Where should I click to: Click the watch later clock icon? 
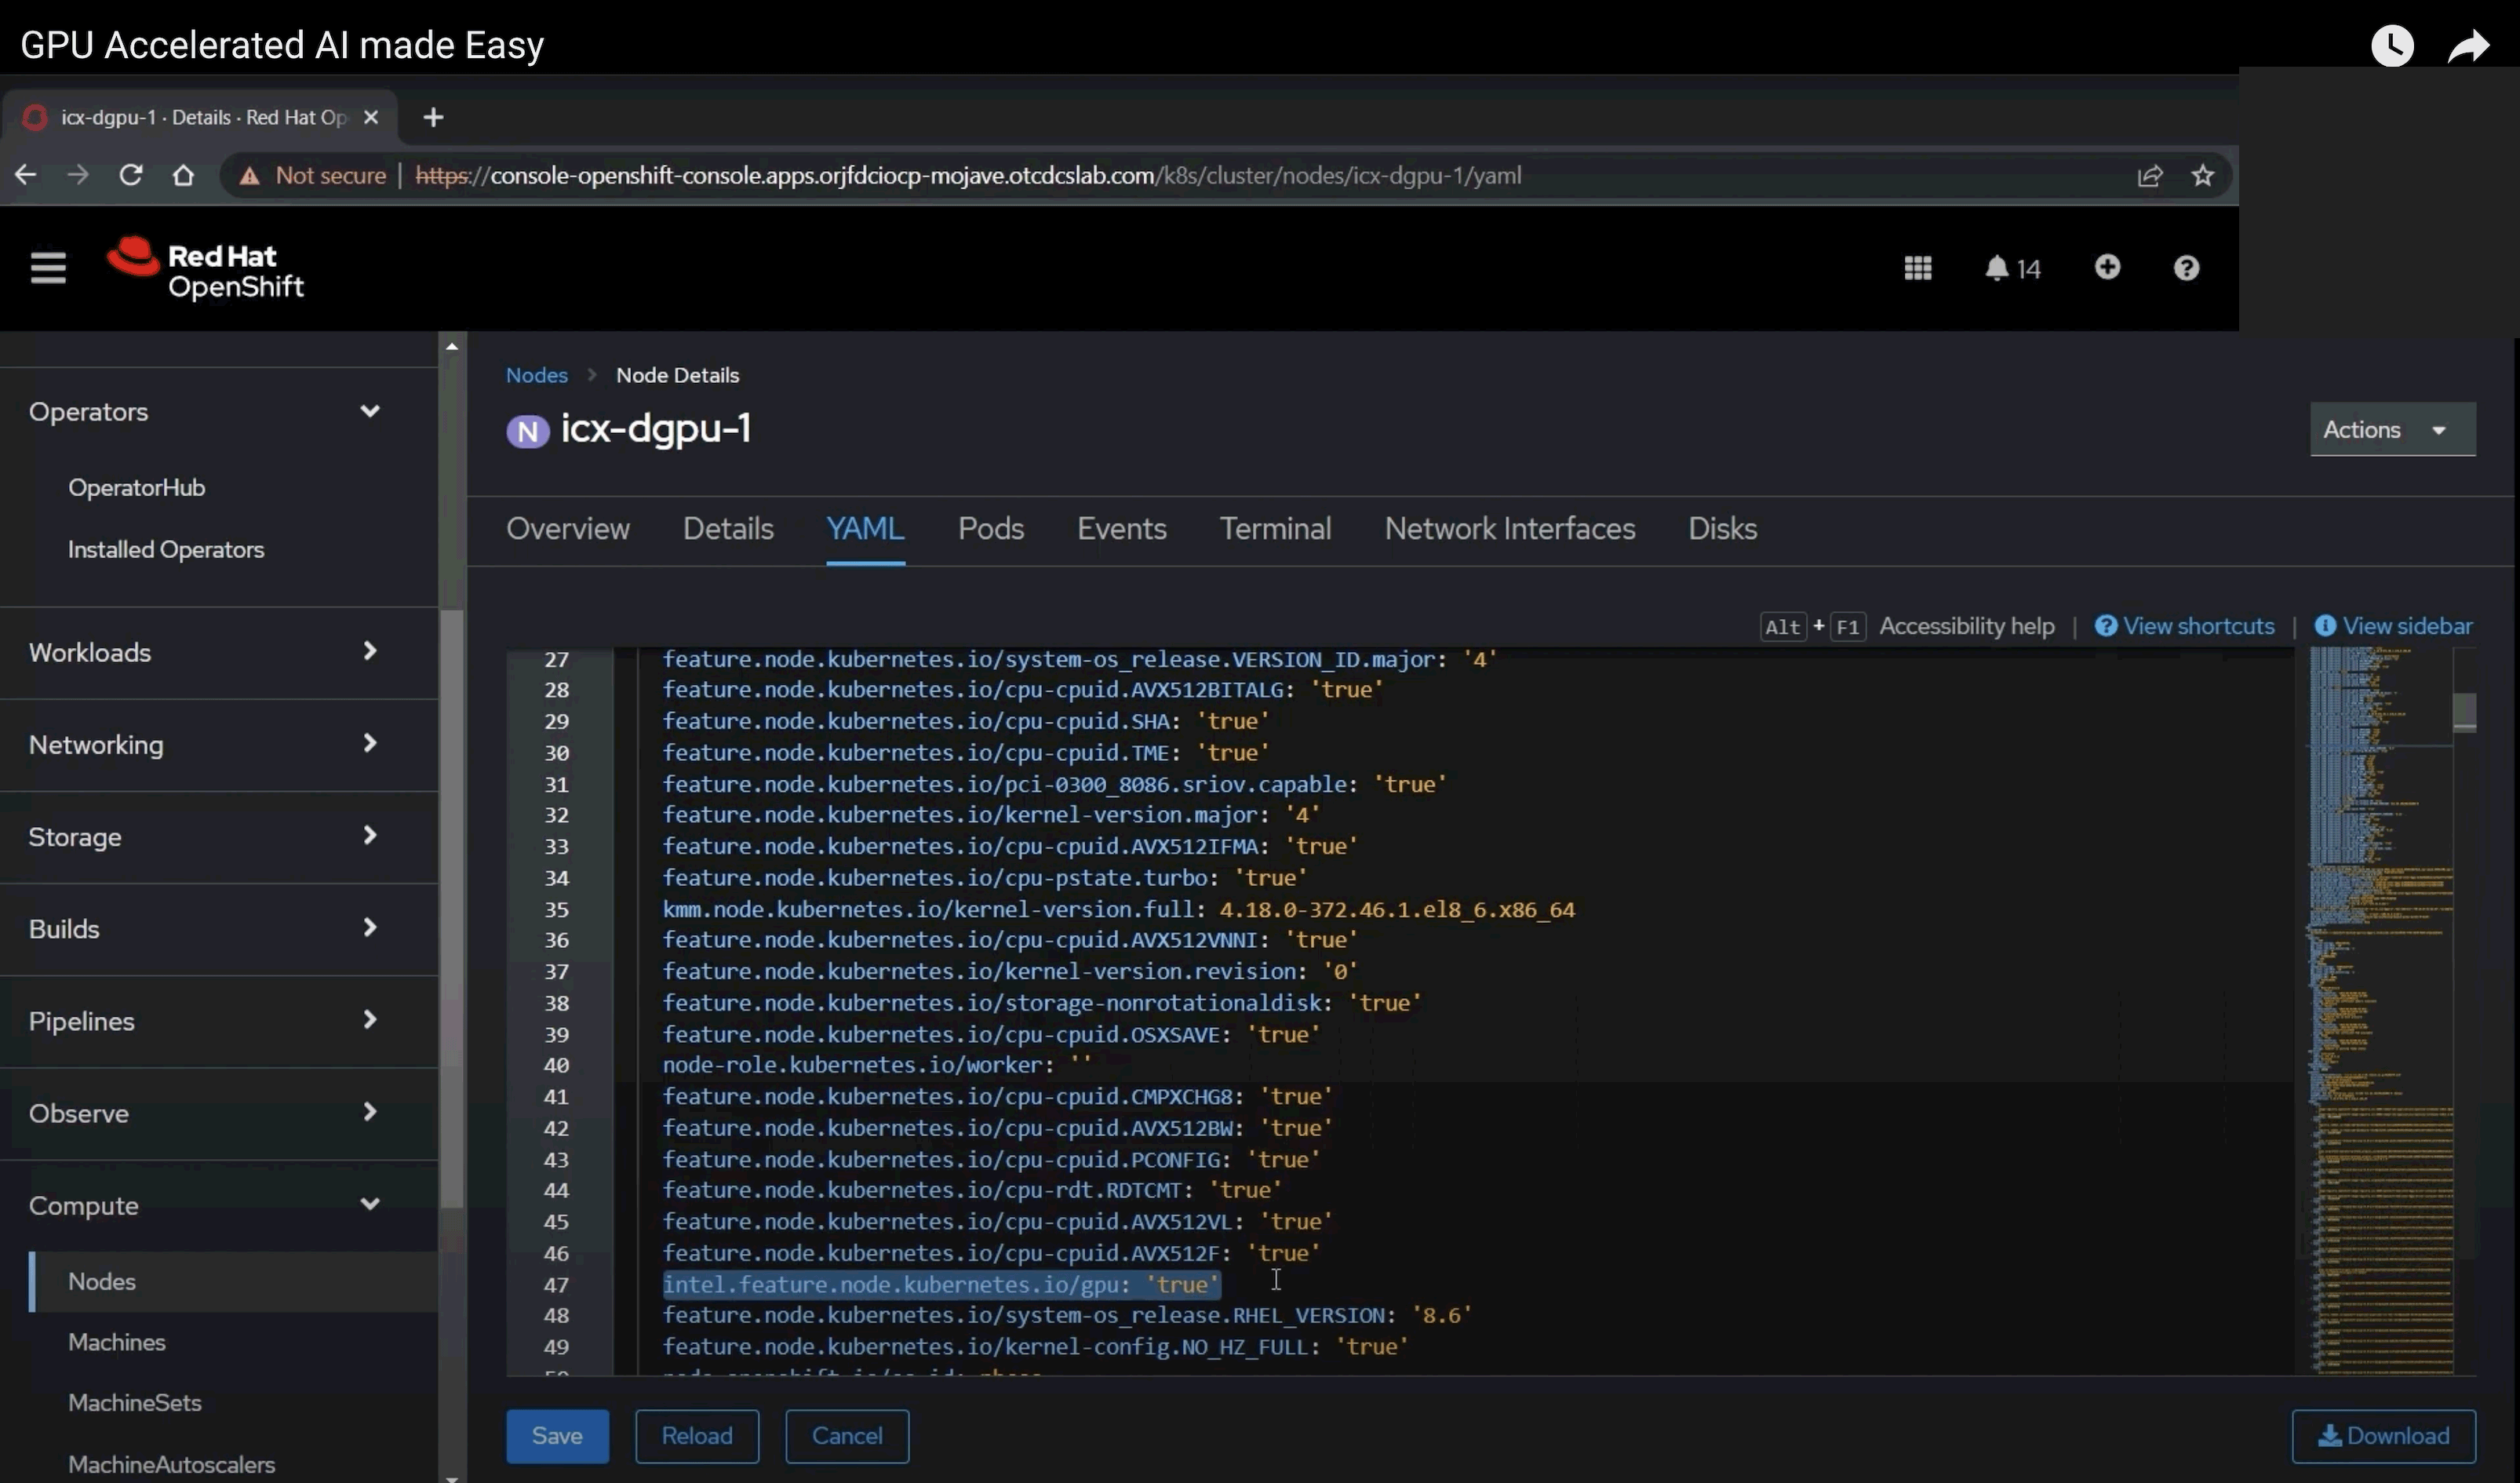coord(2392,46)
